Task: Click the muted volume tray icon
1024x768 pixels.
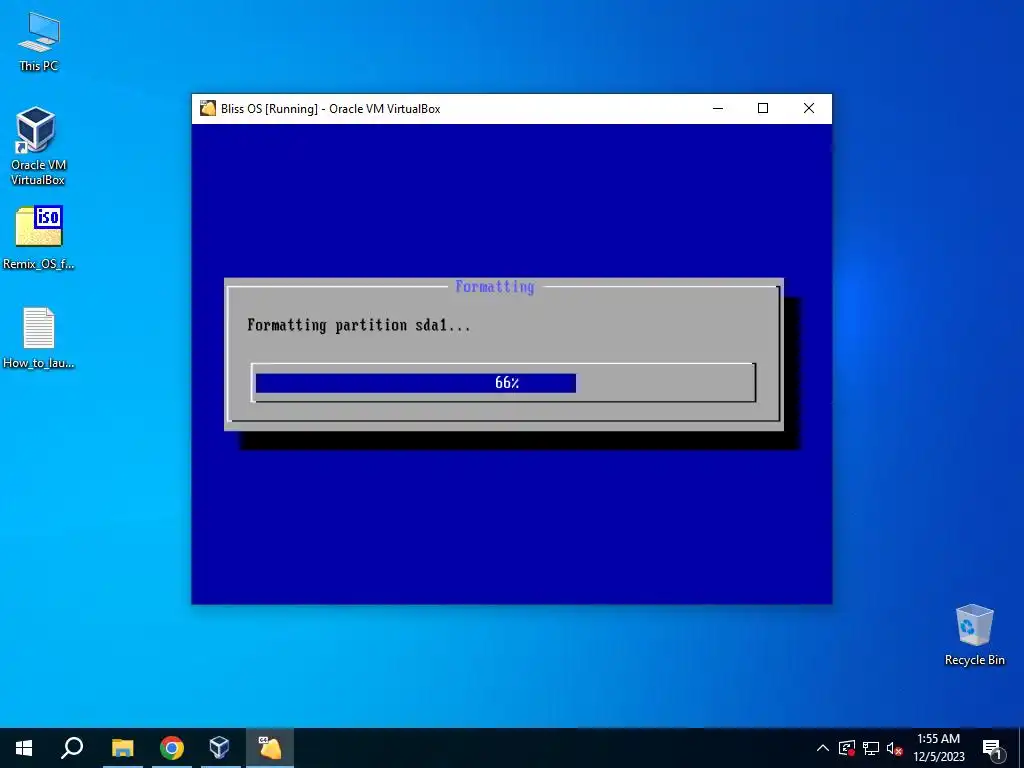Action: pos(894,748)
